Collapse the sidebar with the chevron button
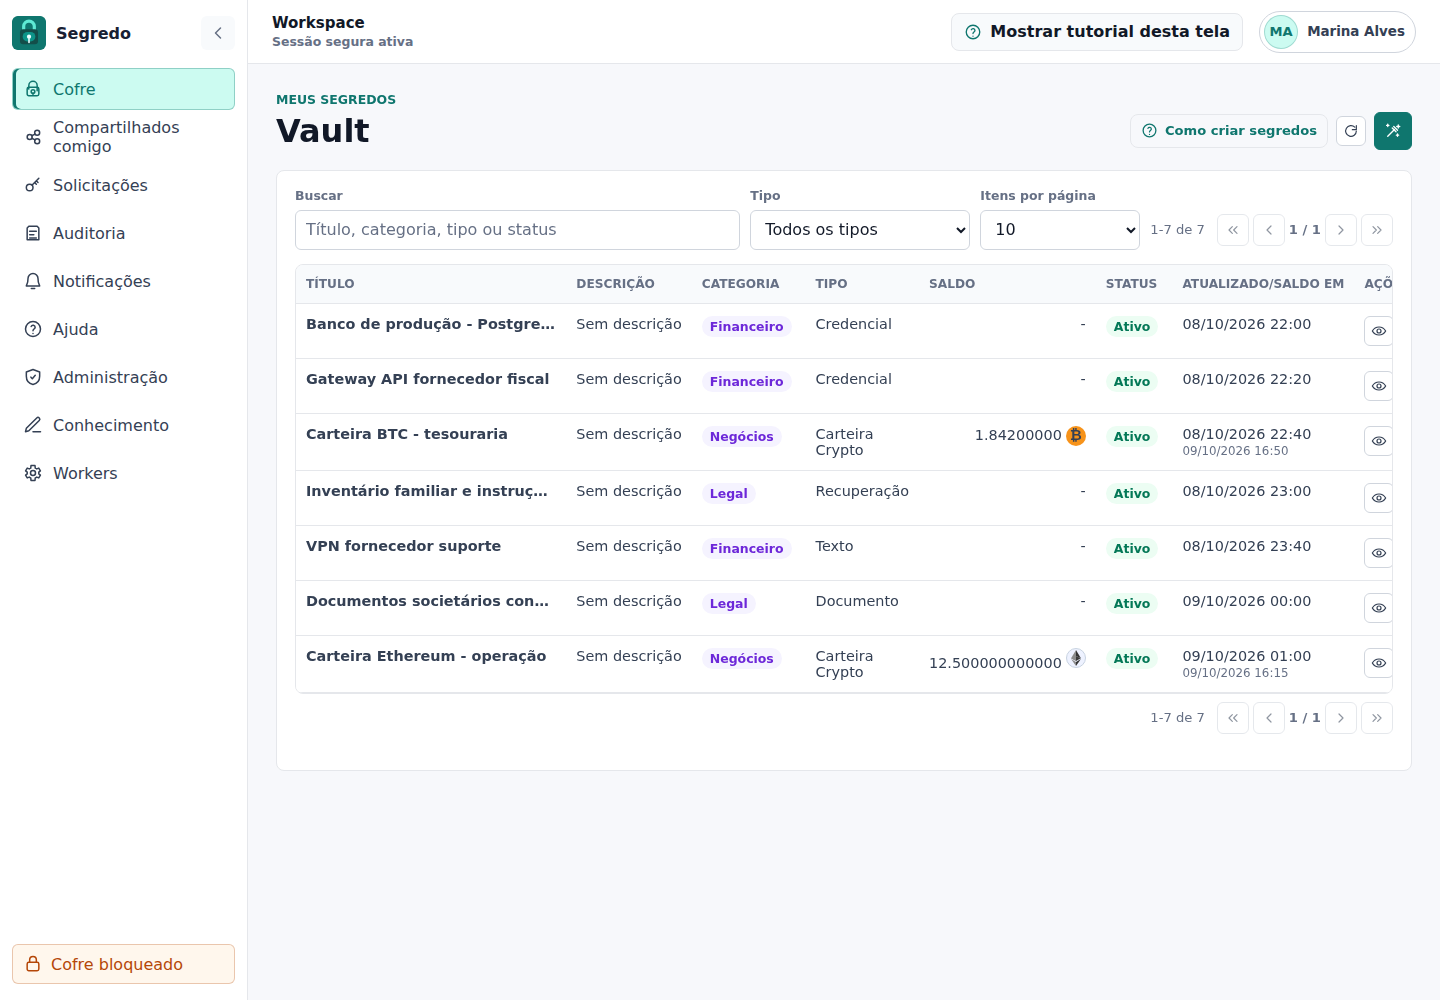The width and height of the screenshot is (1440, 1000). click(x=218, y=33)
